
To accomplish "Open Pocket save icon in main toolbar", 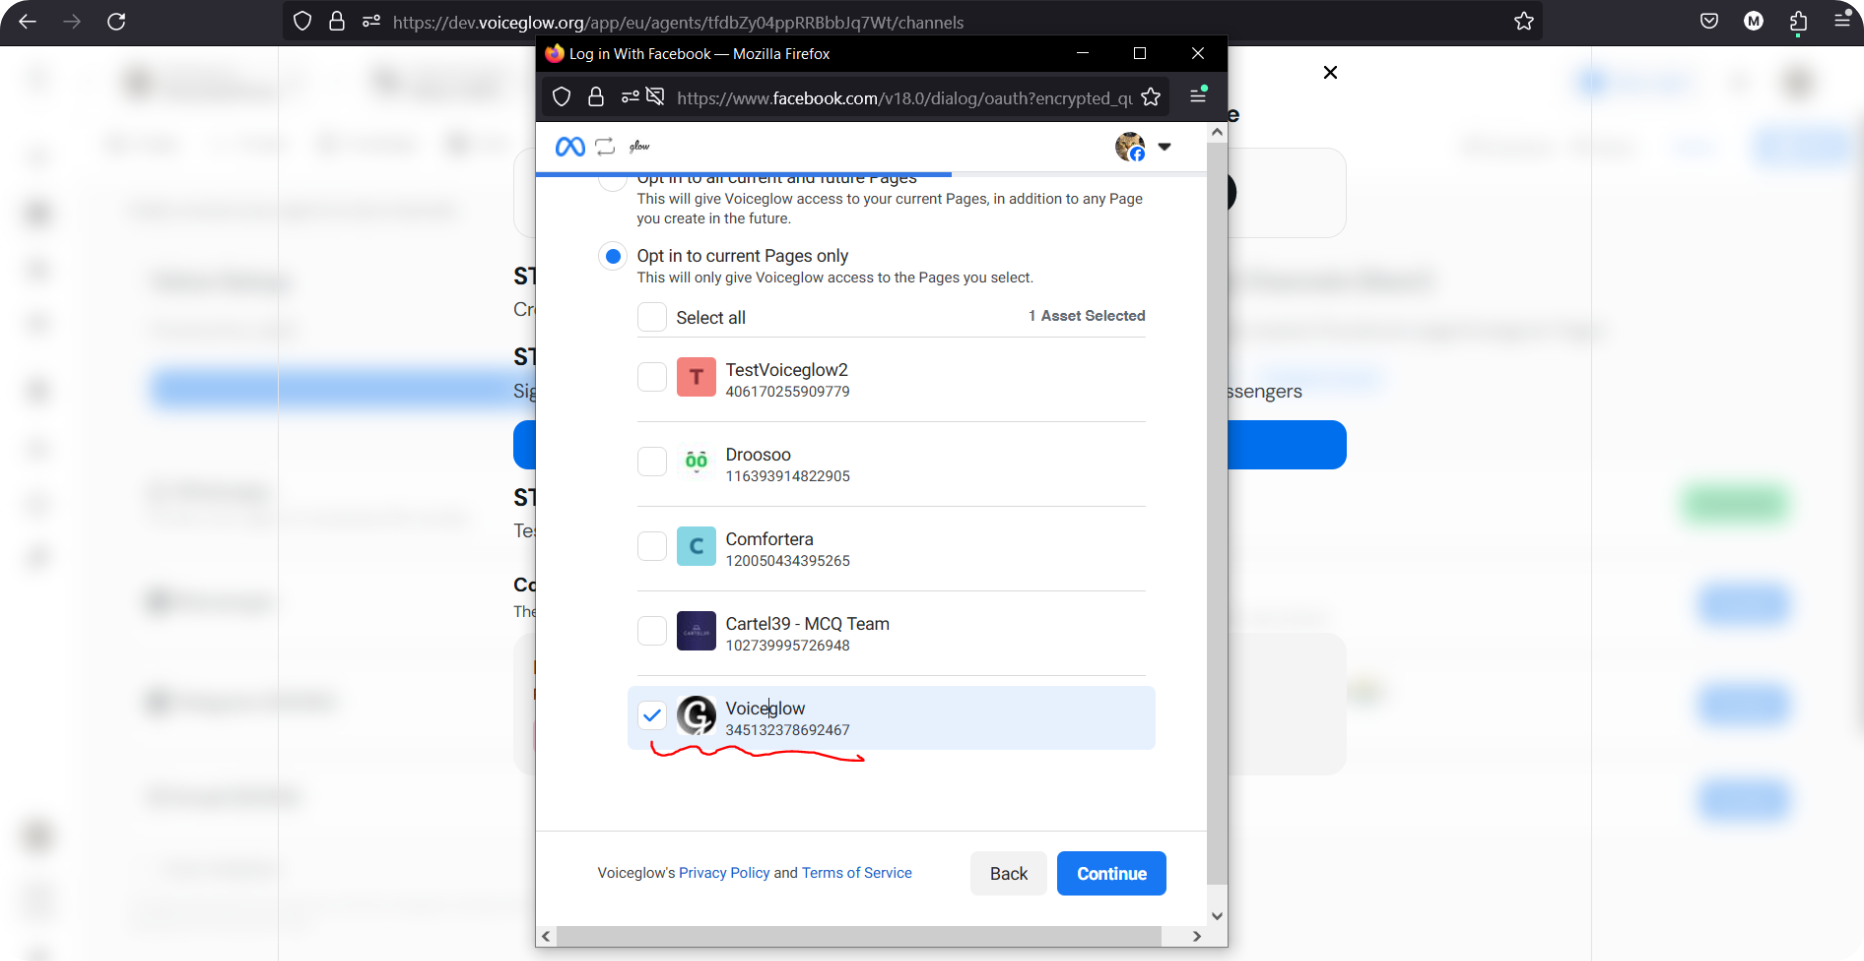I will [1709, 21].
